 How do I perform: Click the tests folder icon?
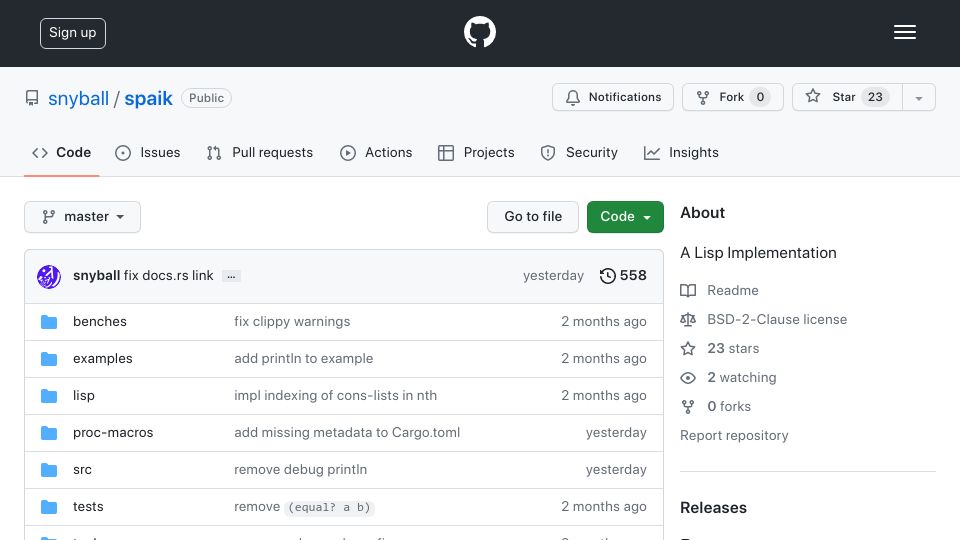49,507
